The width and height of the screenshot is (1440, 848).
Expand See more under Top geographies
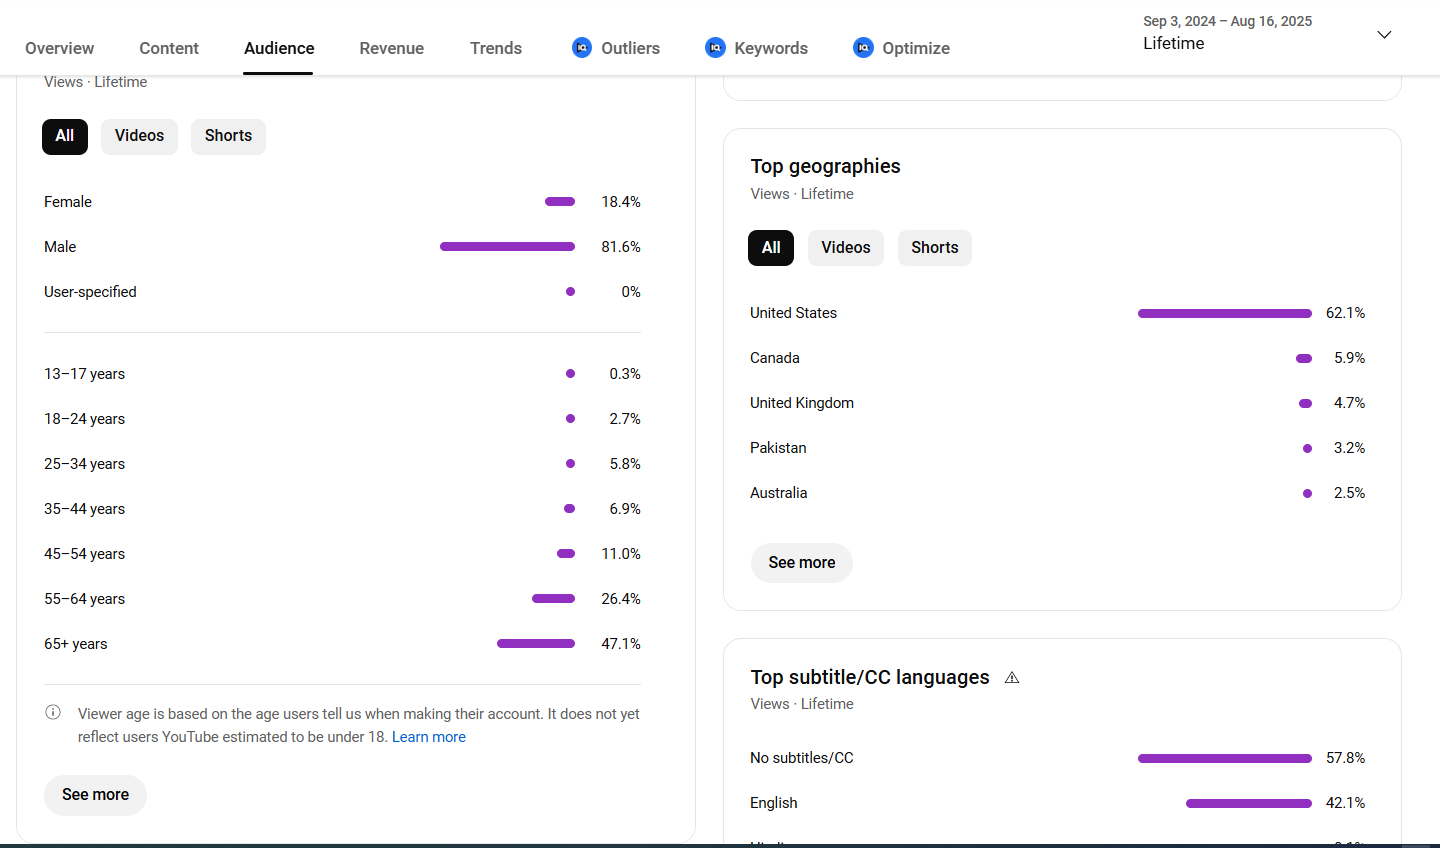801,563
